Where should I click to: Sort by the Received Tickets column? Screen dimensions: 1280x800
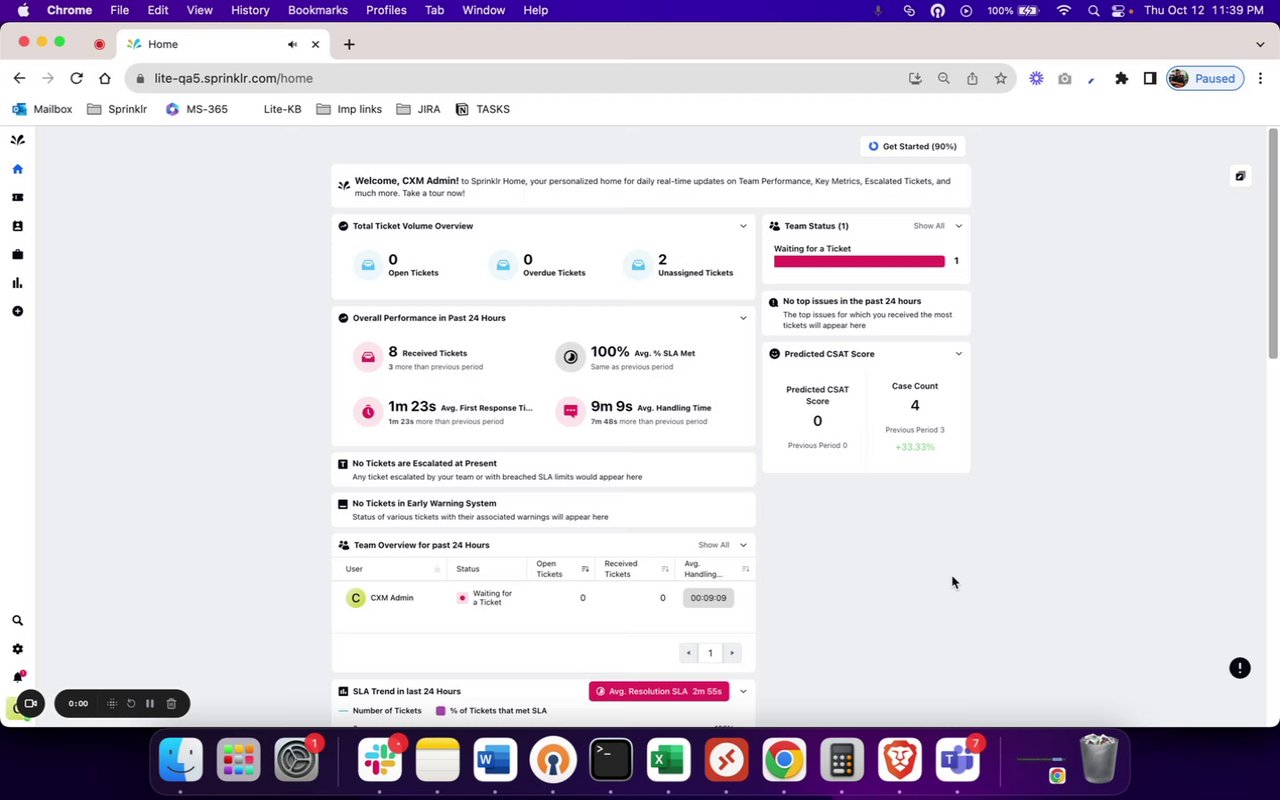665,569
